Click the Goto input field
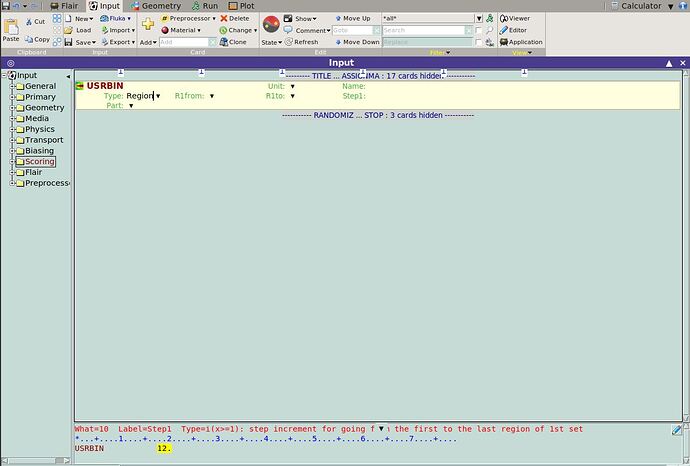 (x=352, y=30)
